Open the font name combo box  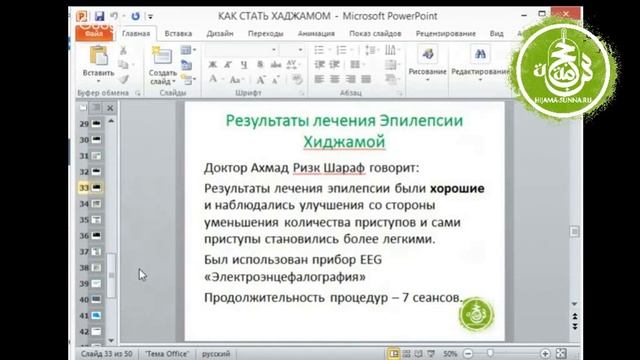241,50
